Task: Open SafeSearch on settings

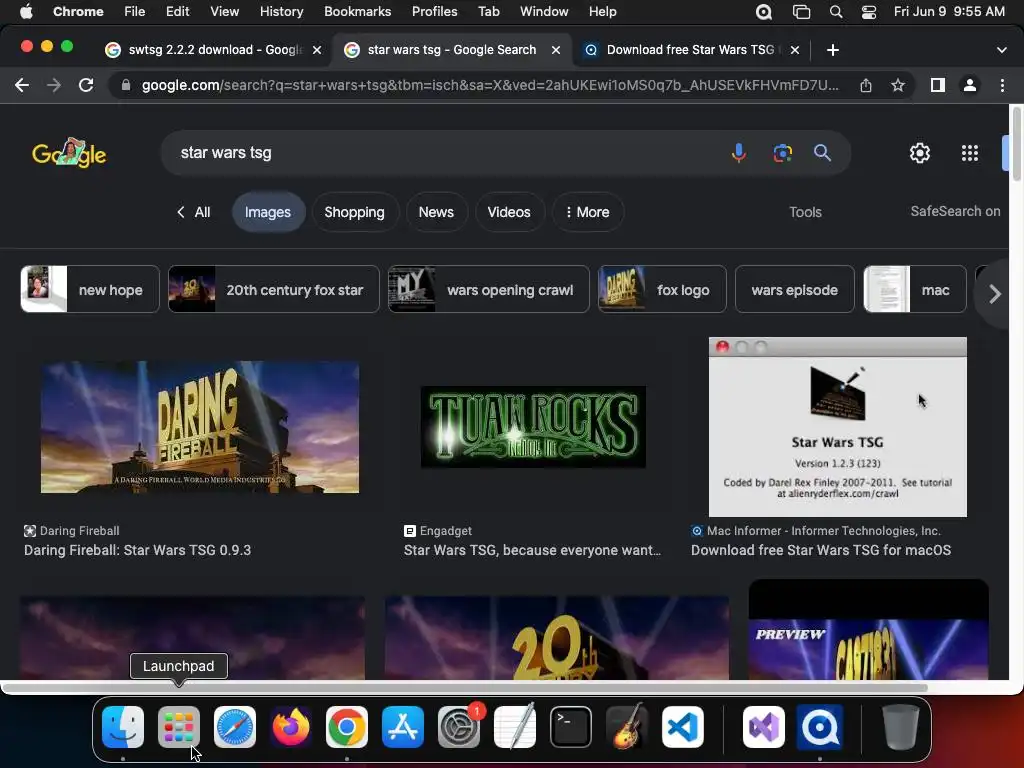Action: click(x=955, y=212)
